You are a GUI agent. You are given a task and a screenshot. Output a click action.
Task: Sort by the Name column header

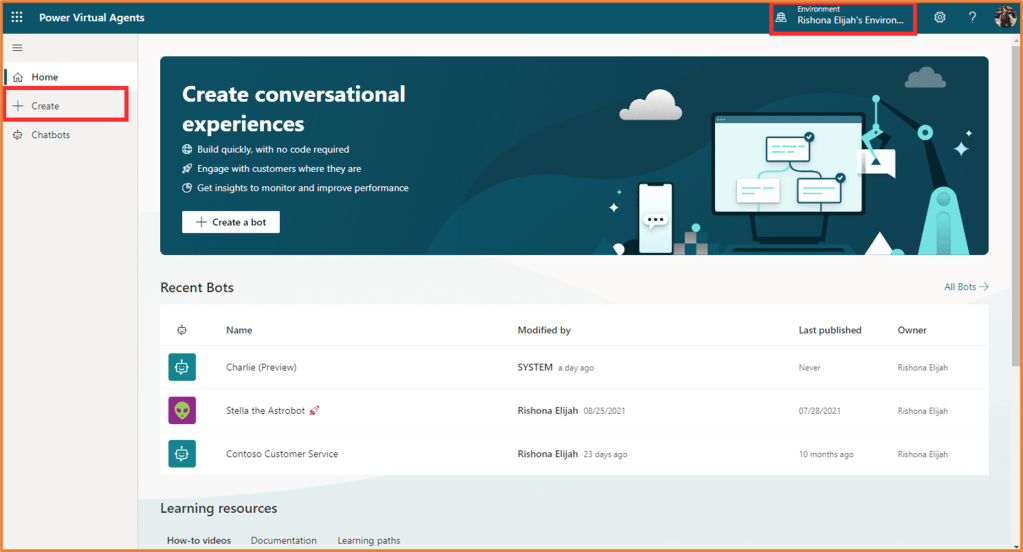(x=239, y=330)
